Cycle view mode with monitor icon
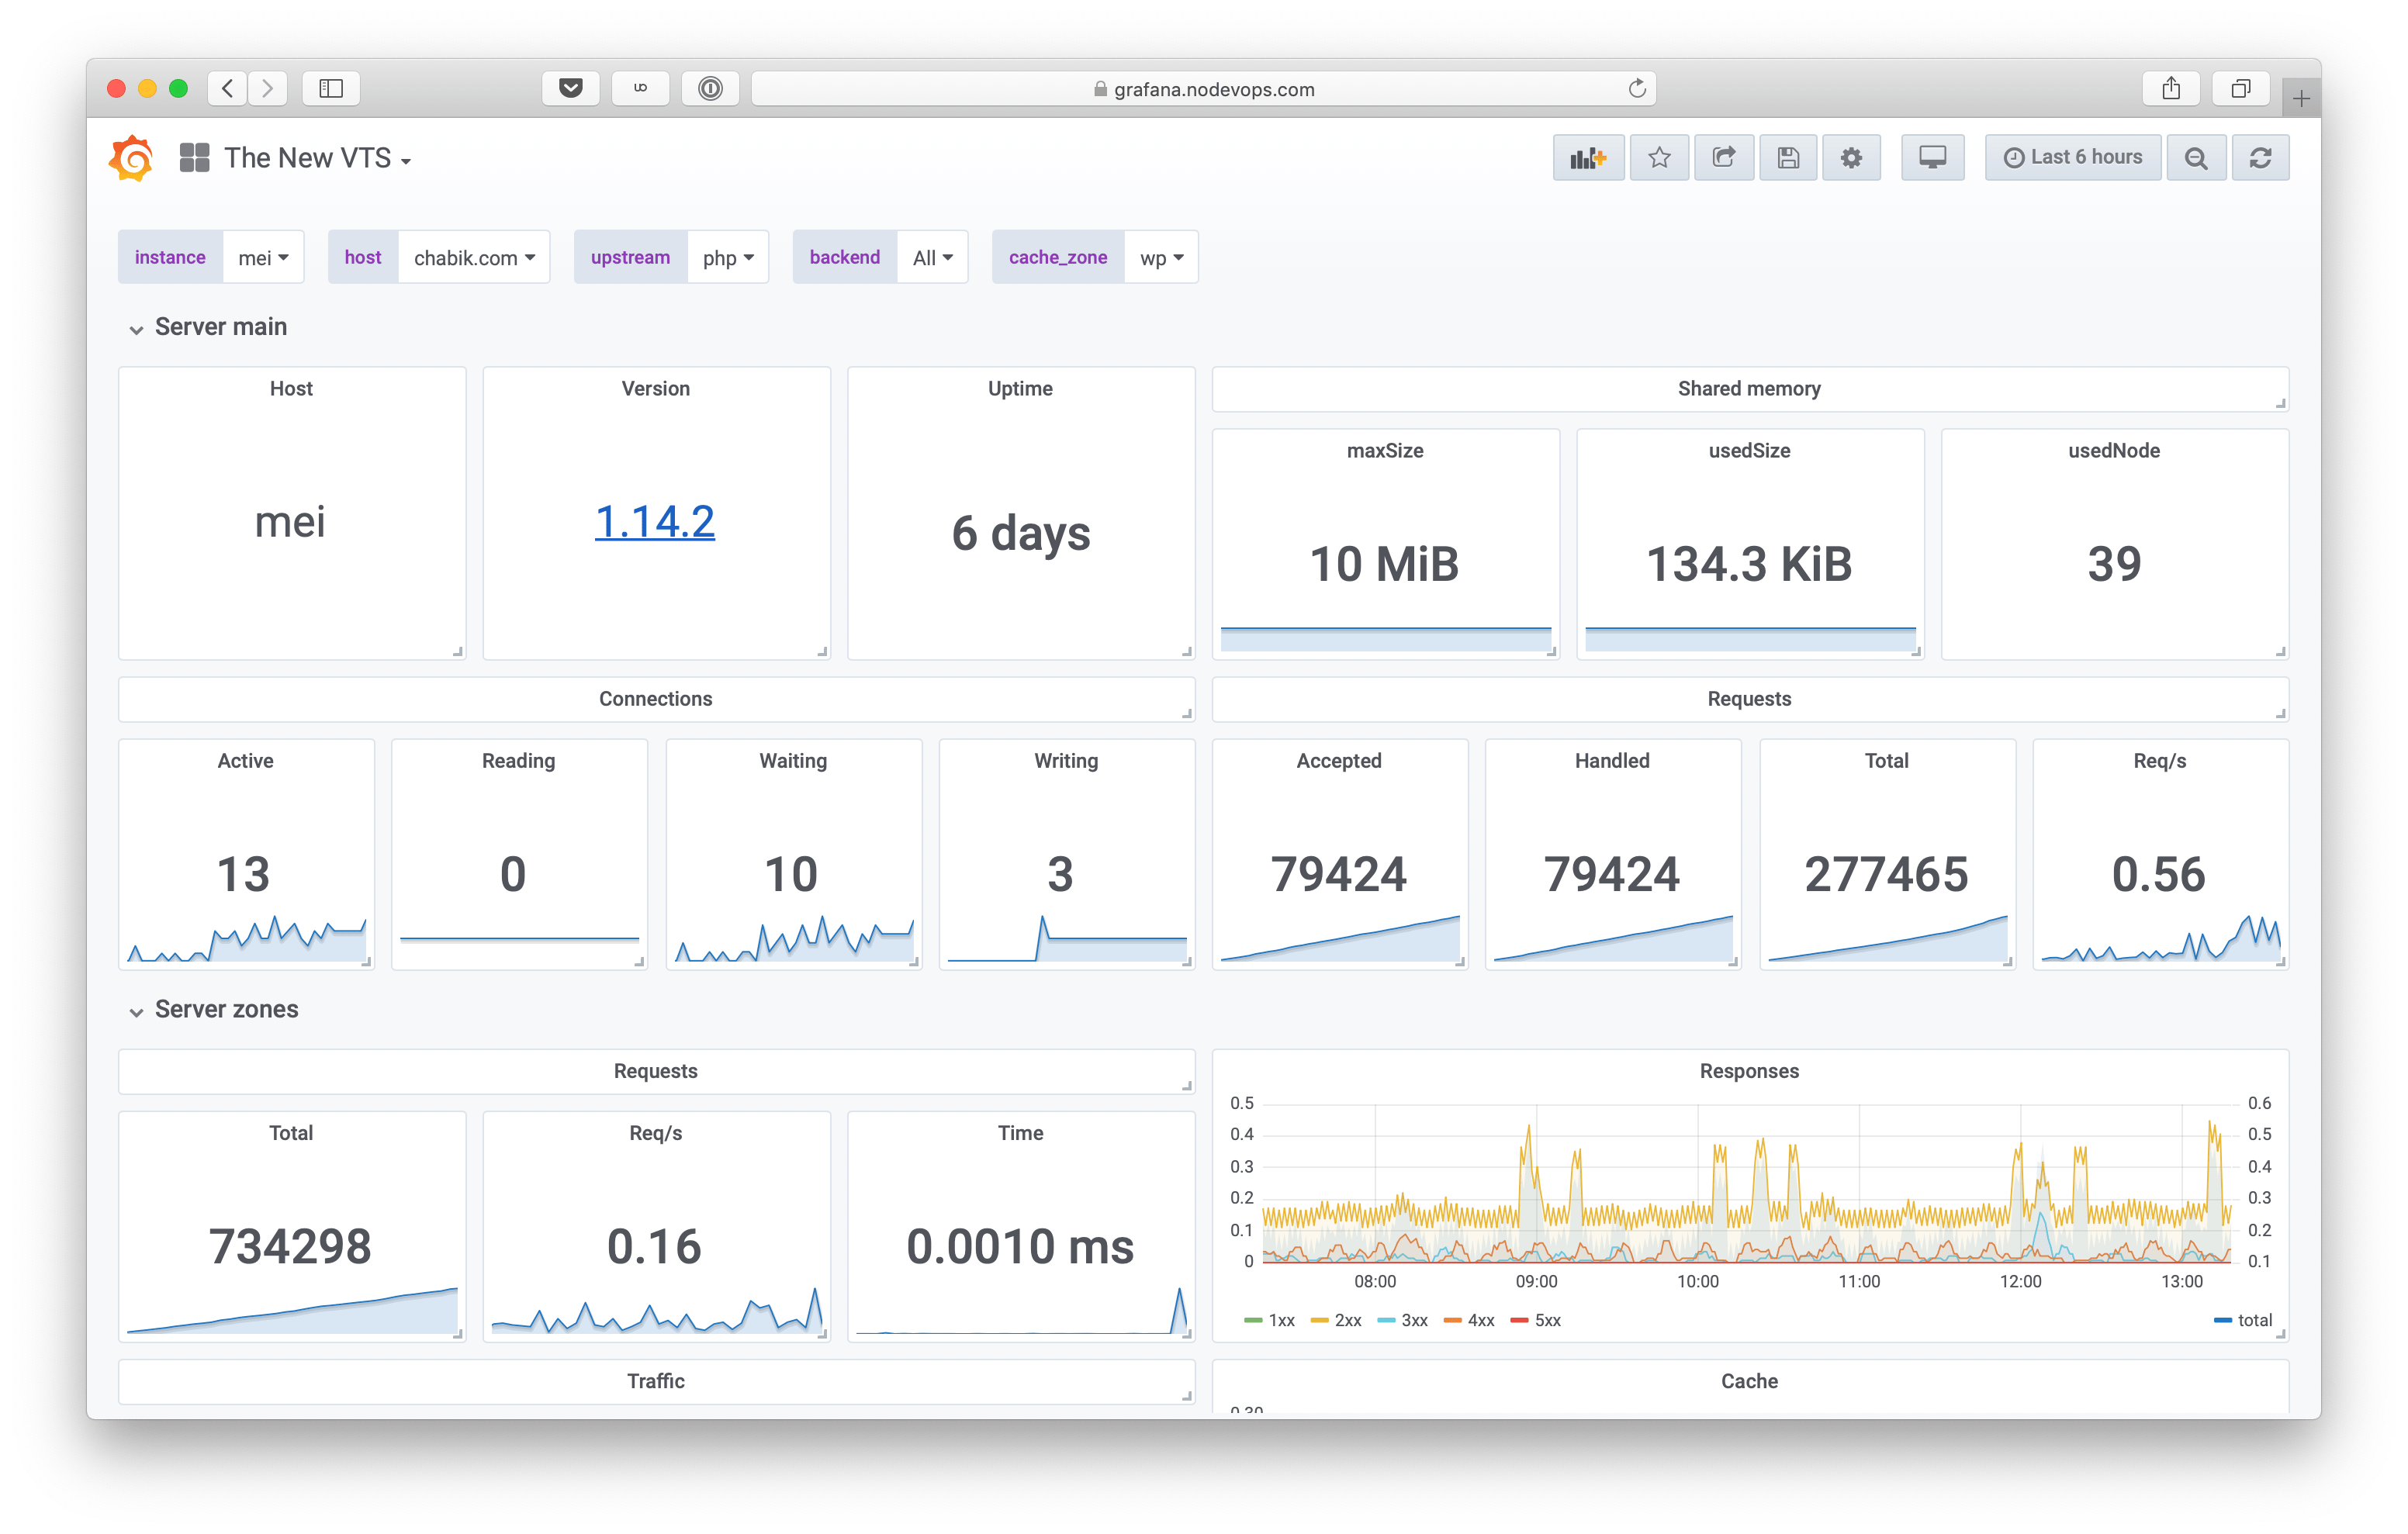This screenshot has height=1534, width=2408. tap(1932, 158)
